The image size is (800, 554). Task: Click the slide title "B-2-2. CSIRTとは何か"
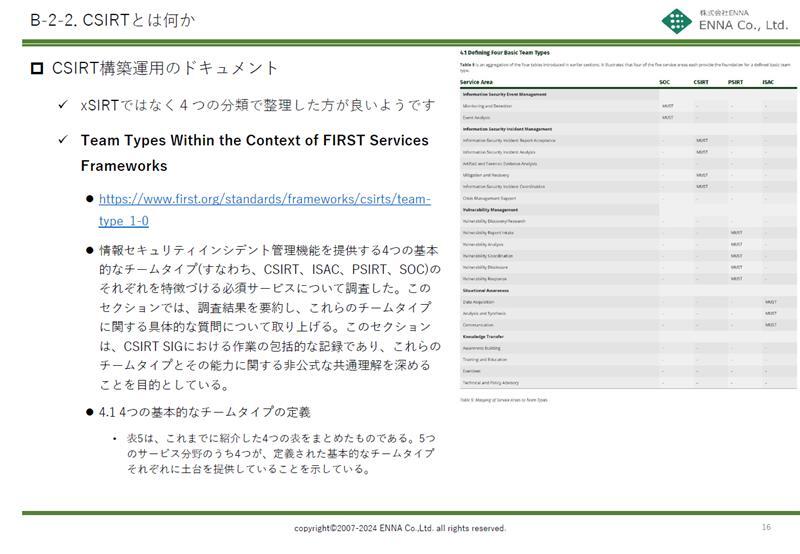coord(113,20)
